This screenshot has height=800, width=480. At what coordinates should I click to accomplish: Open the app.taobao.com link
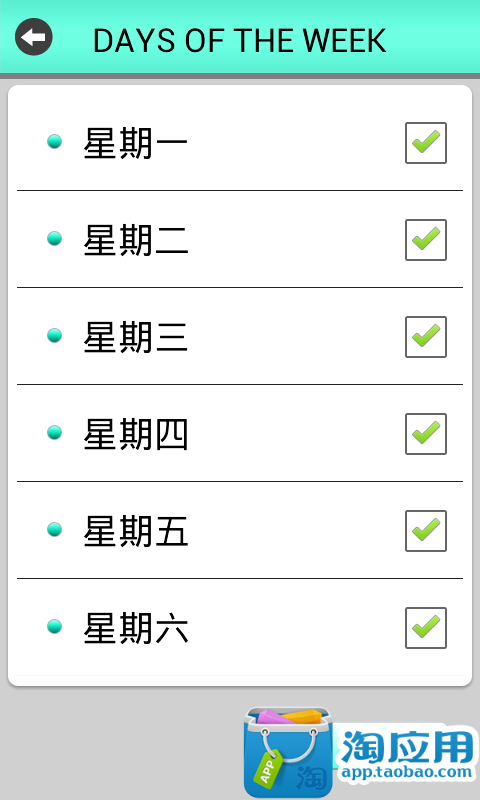coord(407,771)
